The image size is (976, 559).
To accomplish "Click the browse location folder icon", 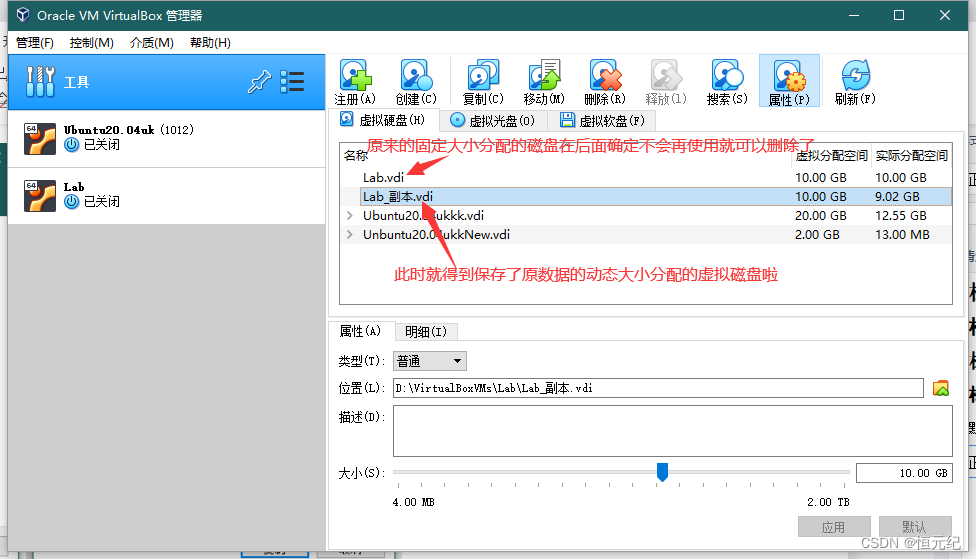I will [941, 388].
